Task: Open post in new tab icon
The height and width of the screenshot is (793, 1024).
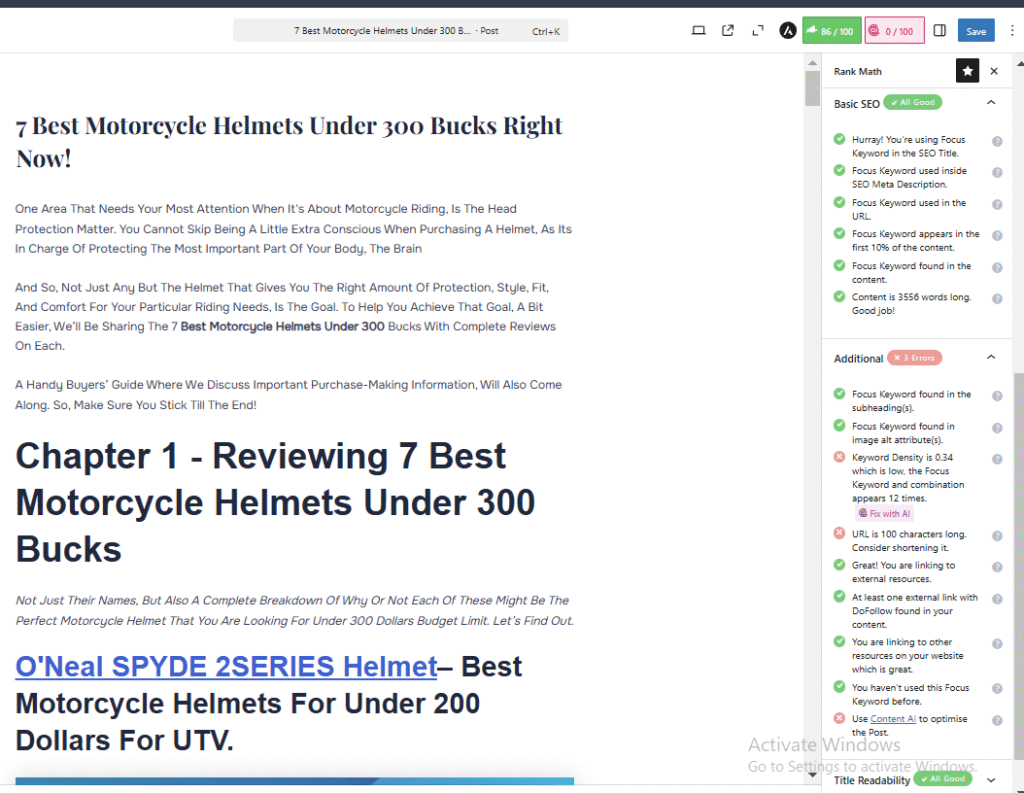Action: point(728,31)
